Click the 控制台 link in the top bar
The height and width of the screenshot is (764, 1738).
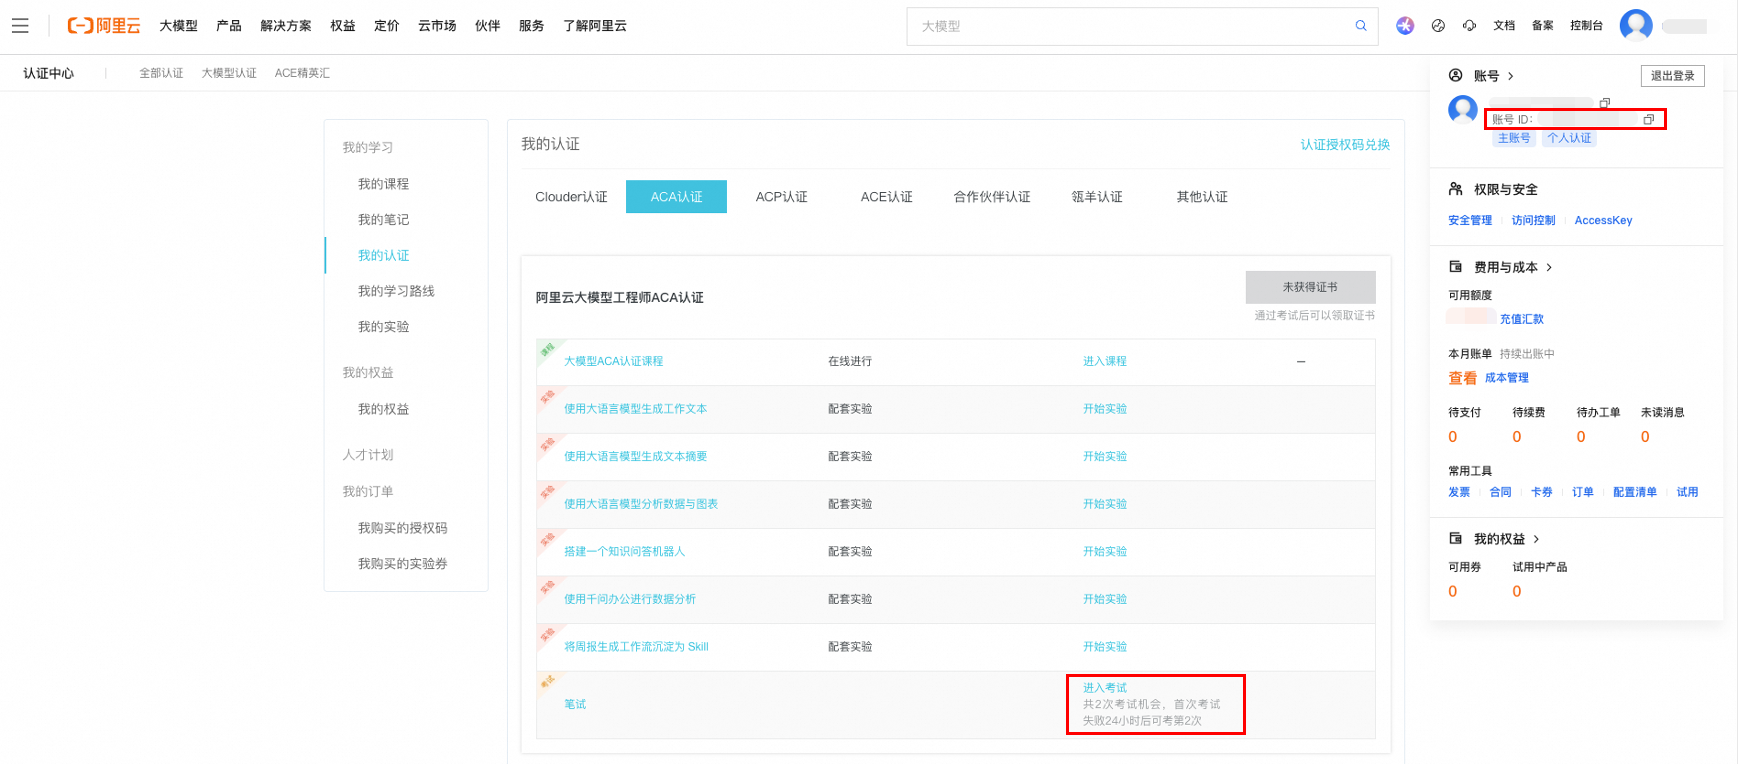coord(1586,26)
